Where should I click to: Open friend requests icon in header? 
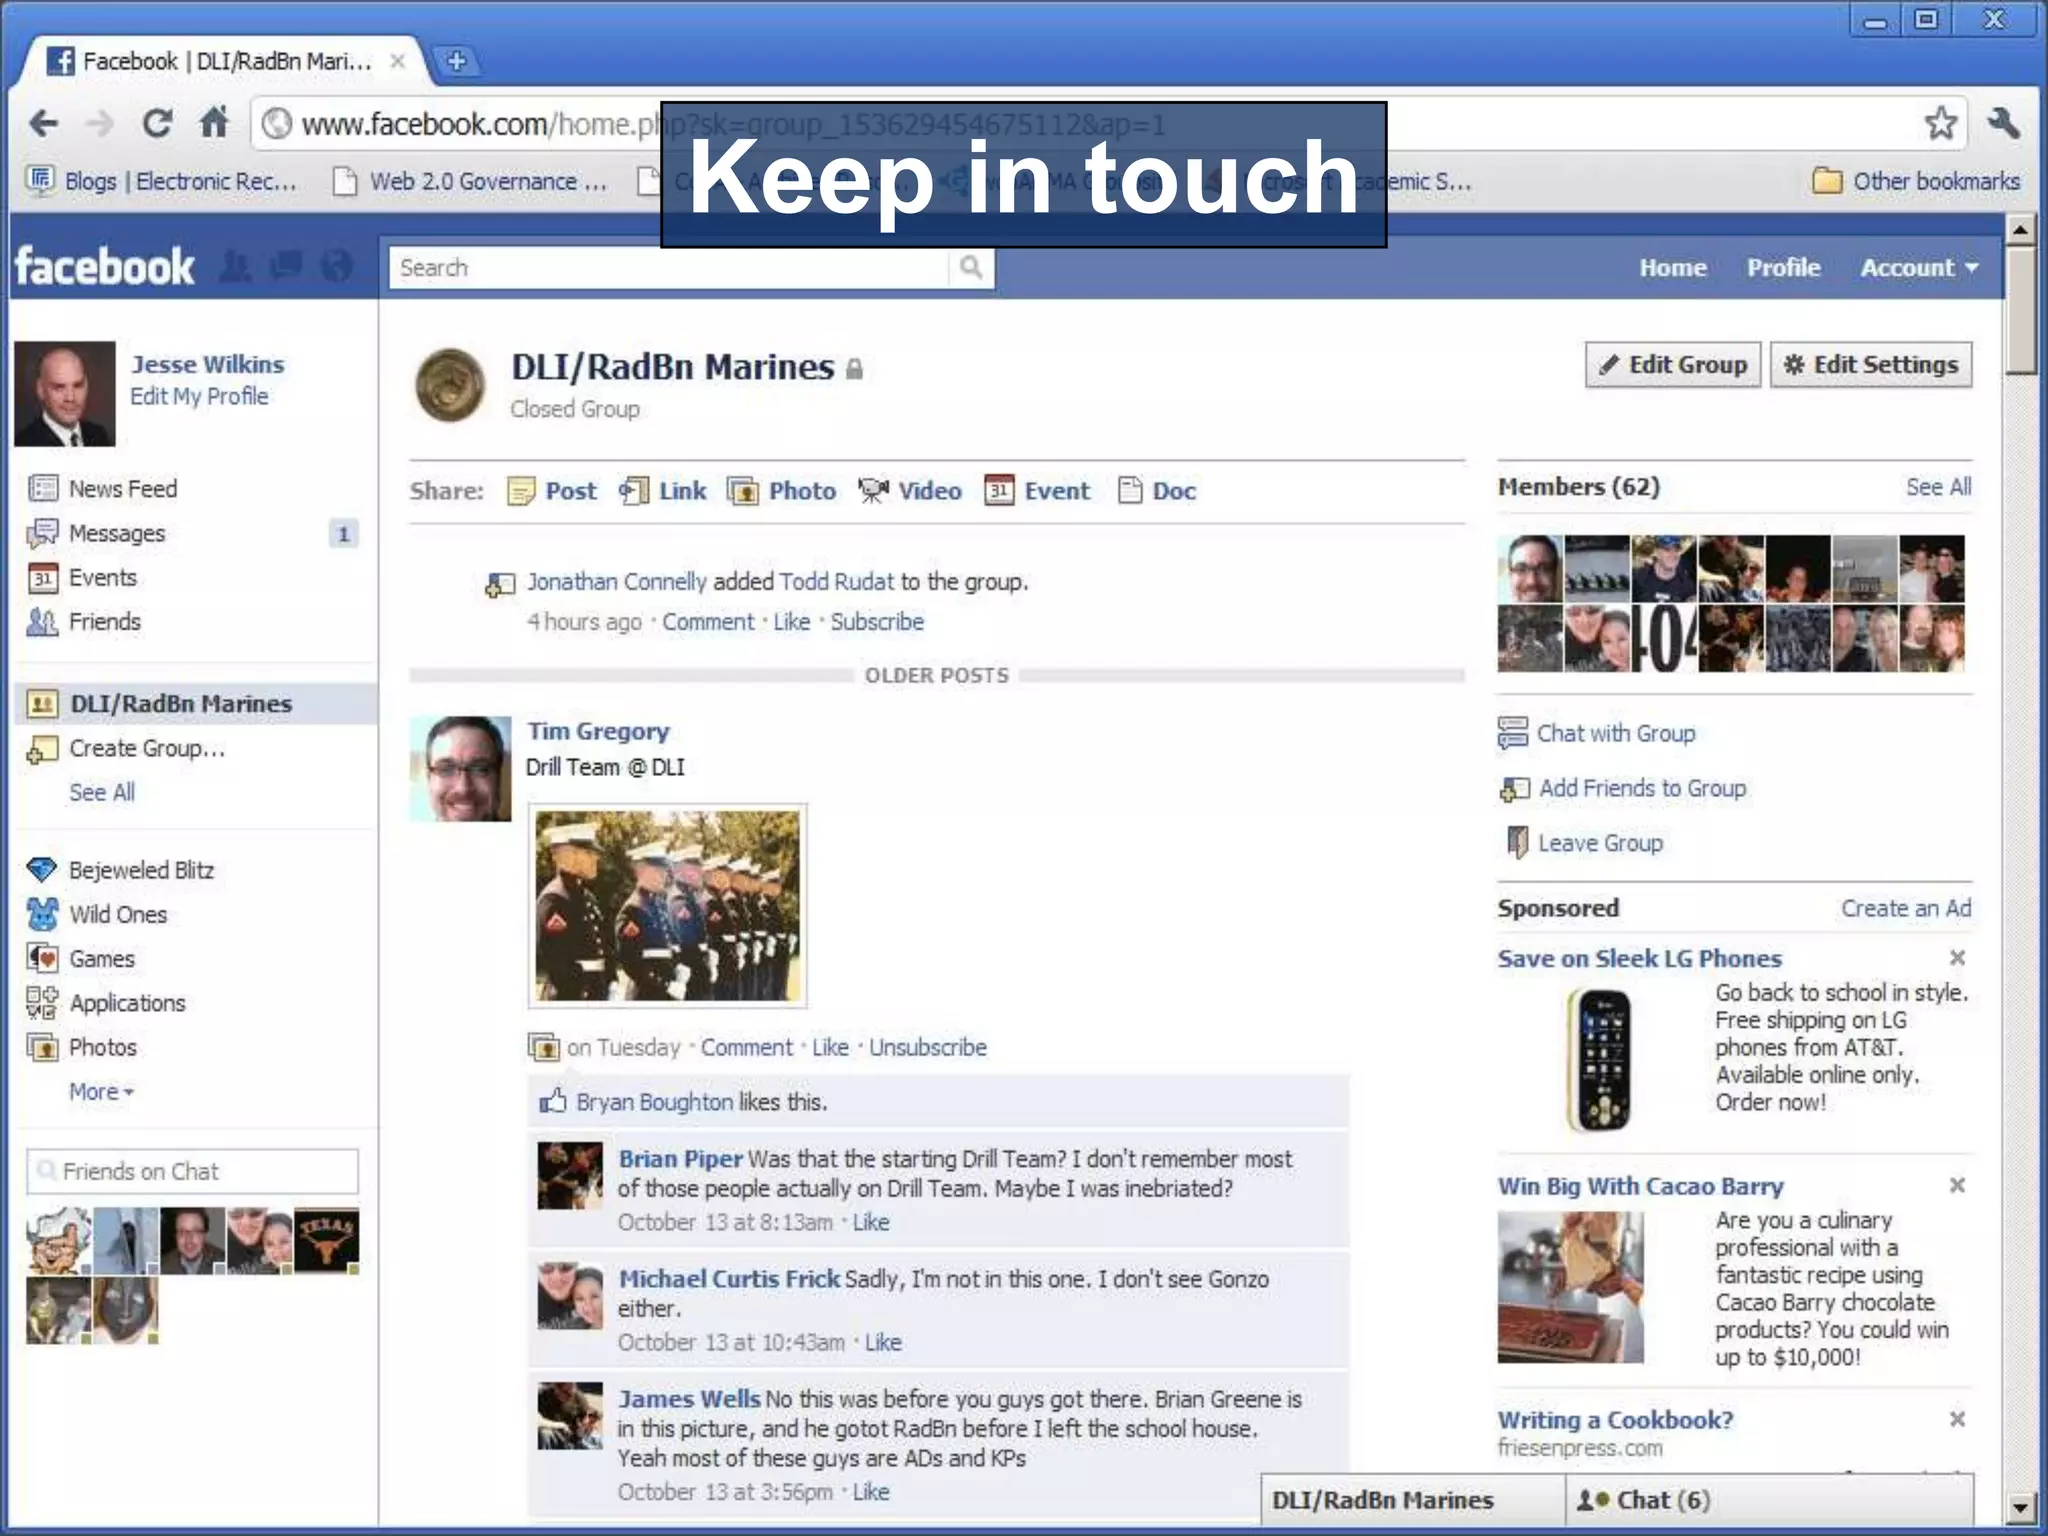(x=236, y=266)
